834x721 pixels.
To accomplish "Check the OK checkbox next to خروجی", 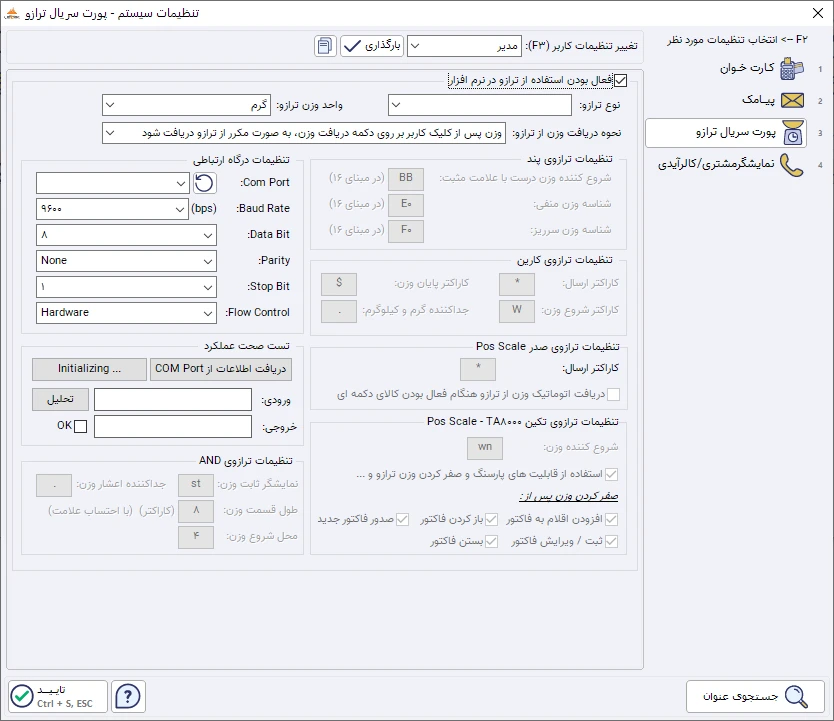I will tap(81, 427).
